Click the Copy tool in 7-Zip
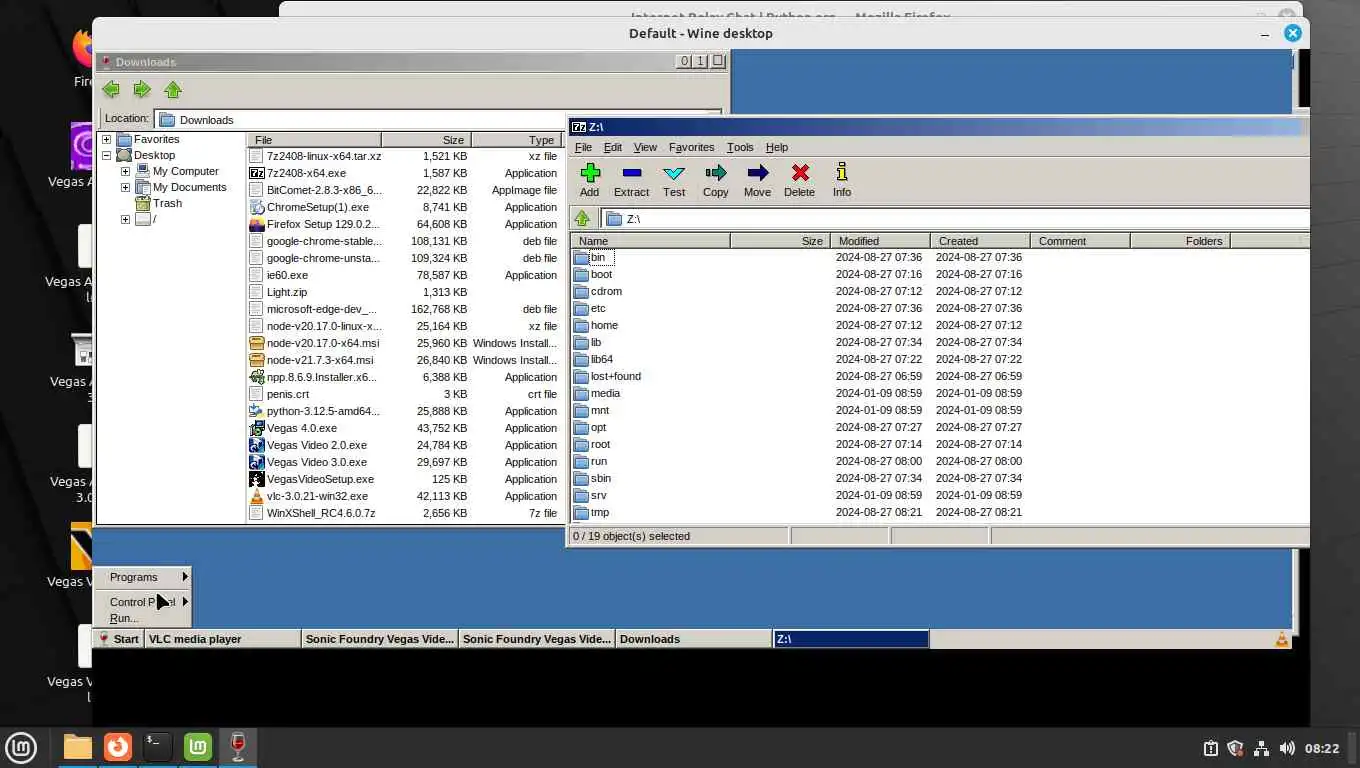The height and width of the screenshot is (768, 1360). (715, 180)
